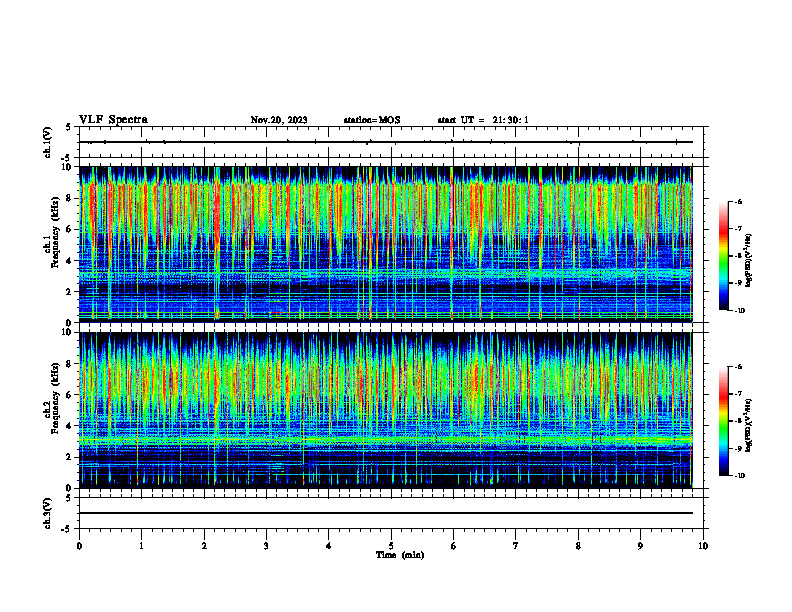This screenshot has width=792, height=612.
Task: Click the ch.3 voltage waveform trace
Action: coord(386,513)
